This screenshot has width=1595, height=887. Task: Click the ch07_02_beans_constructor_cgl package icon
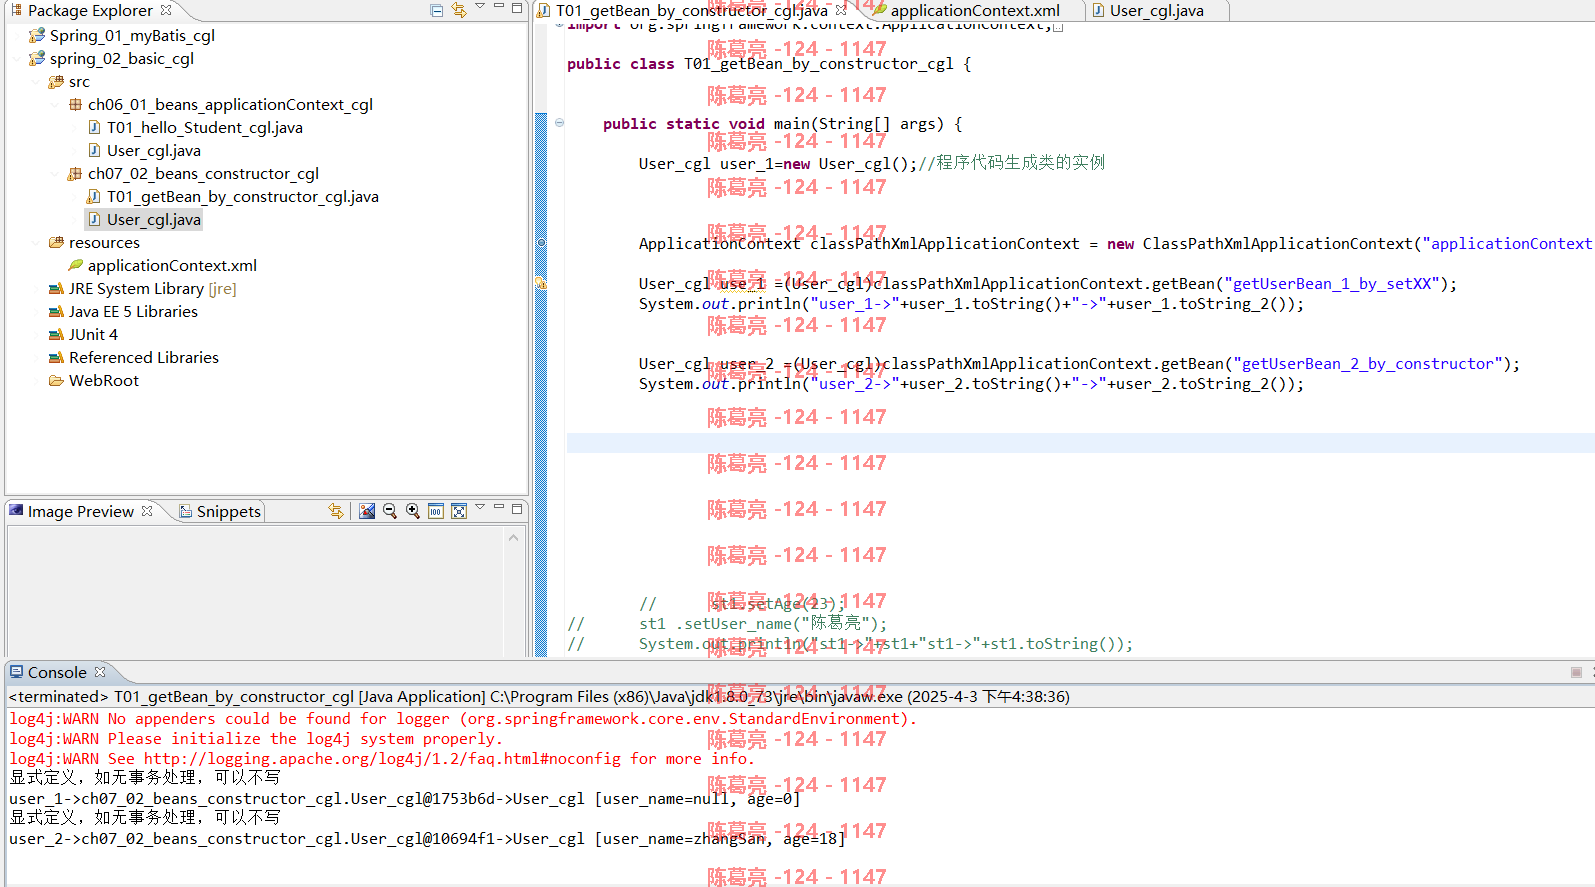click(x=75, y=174)
